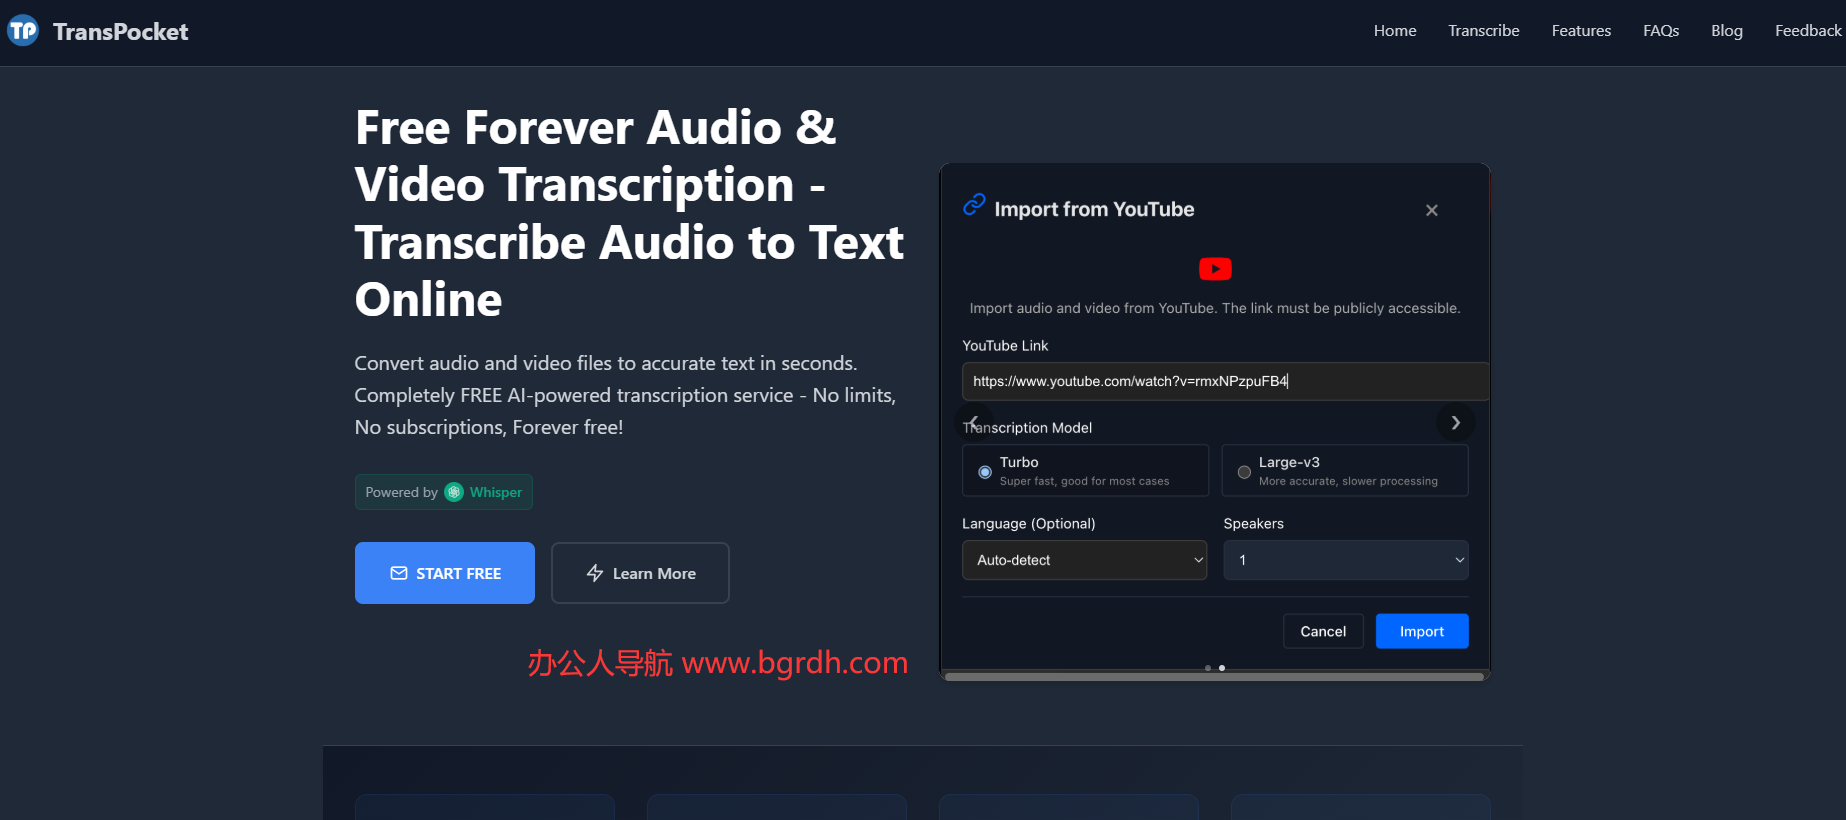
Task: Select the Turbo transcription model
Action: pyautogui.click(x=1085, y=470)
